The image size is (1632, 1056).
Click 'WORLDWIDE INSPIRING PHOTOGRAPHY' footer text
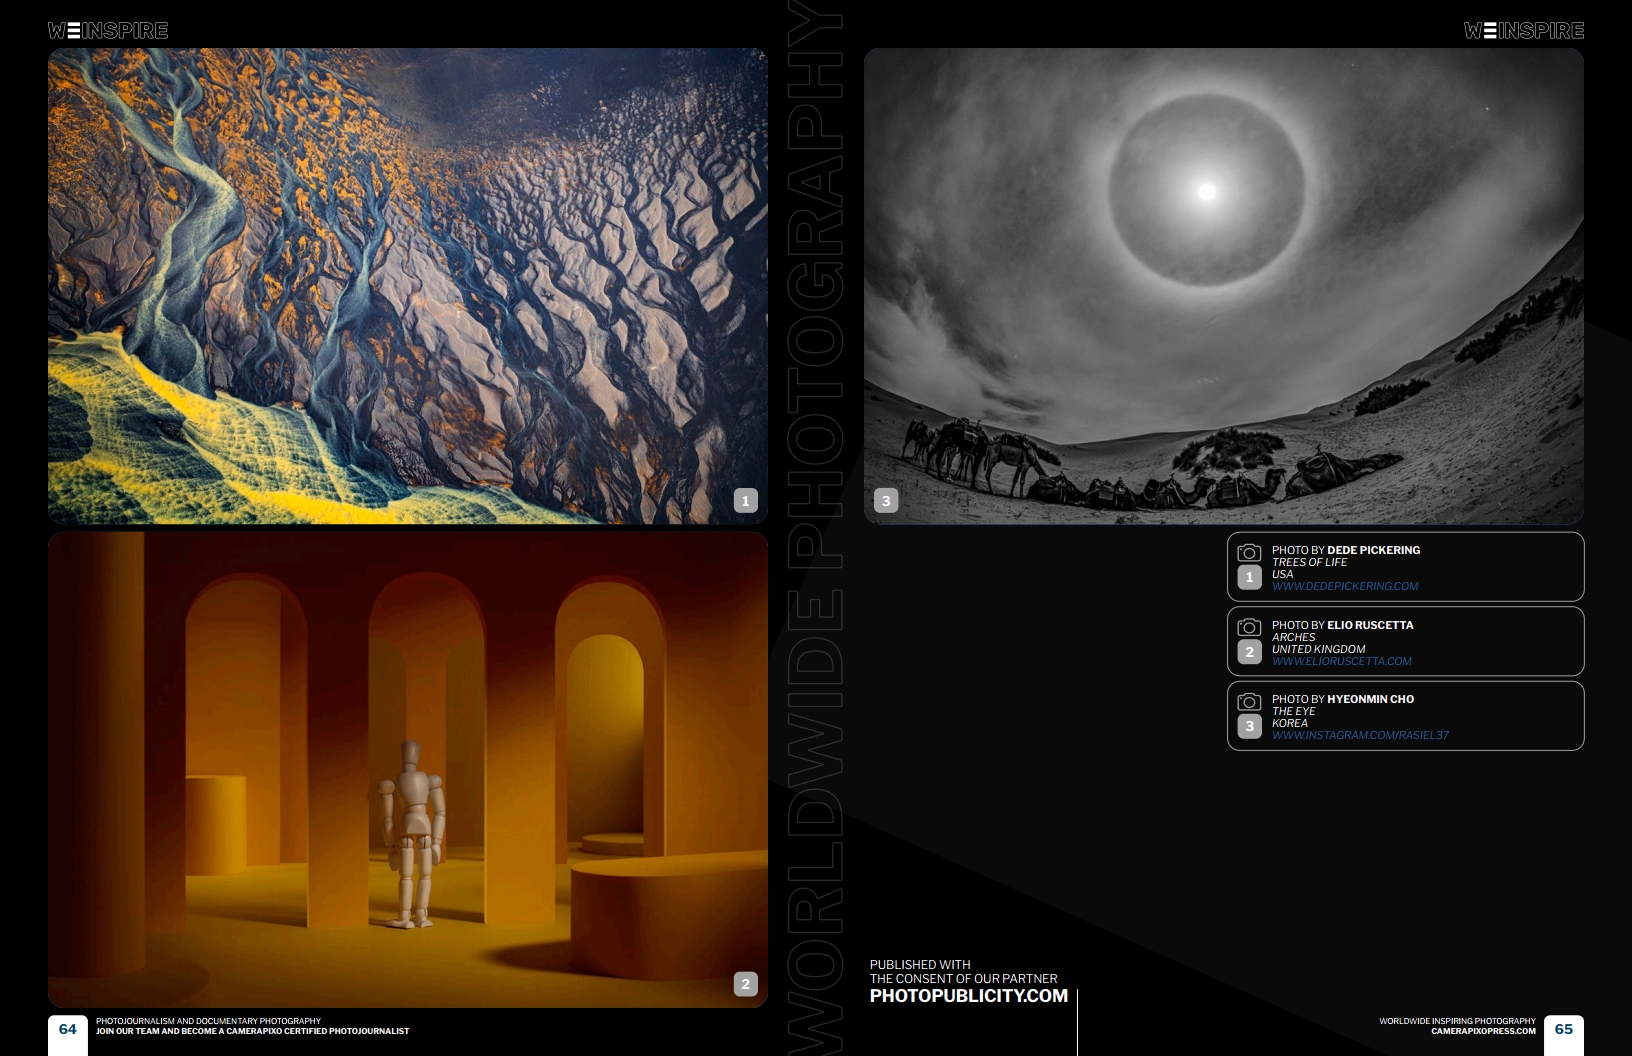click(x=1457, y=1022)
